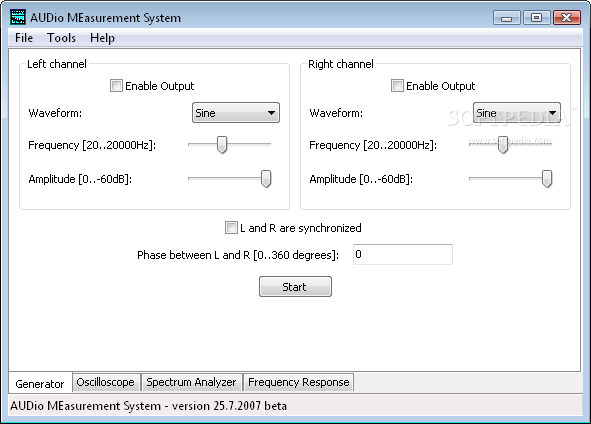Click the Right channel Frequency slider thumb
Image resolution: width=591 pixels, height=424 pixels.
pyautogui.click(x=503, y=145)
